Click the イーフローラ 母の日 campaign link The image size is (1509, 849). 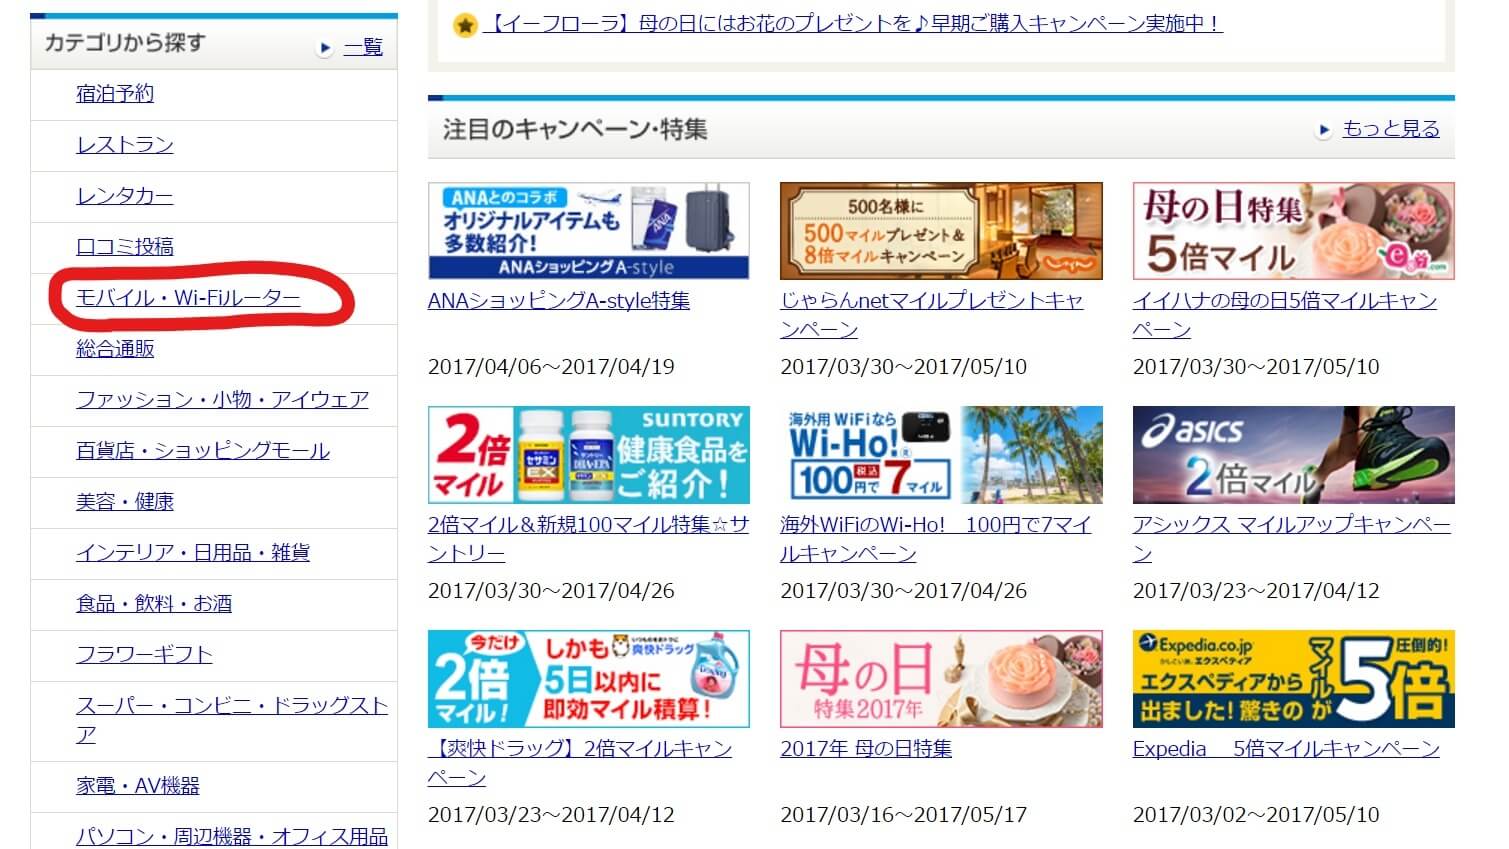[852, 23]
